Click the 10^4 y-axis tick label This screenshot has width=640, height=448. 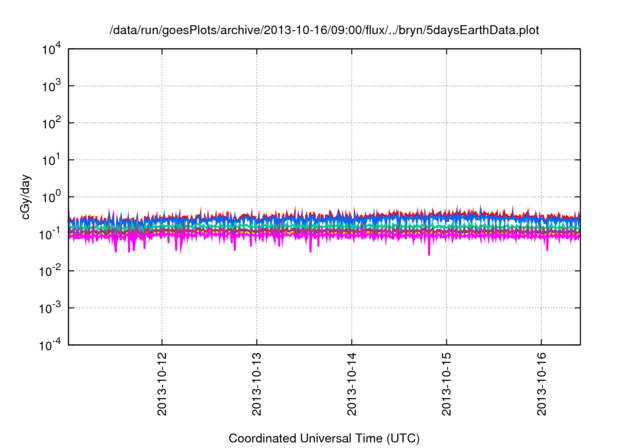coord(52,50)
